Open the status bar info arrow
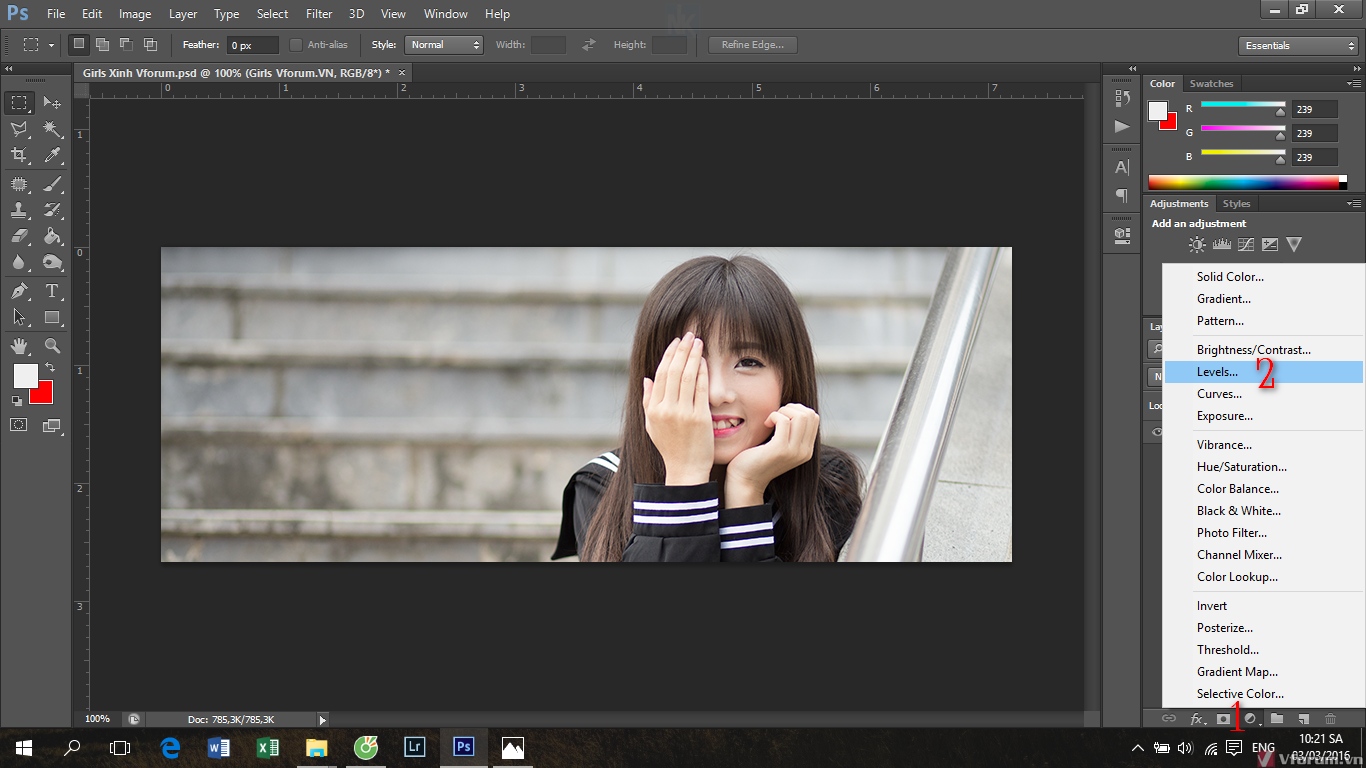The width and height of the screenshot is (1366, 768). click(x=322, y=719)
